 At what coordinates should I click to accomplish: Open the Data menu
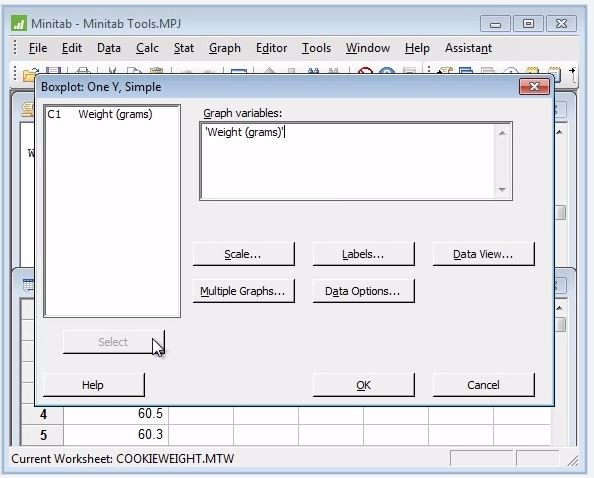(x=109, y=48)
